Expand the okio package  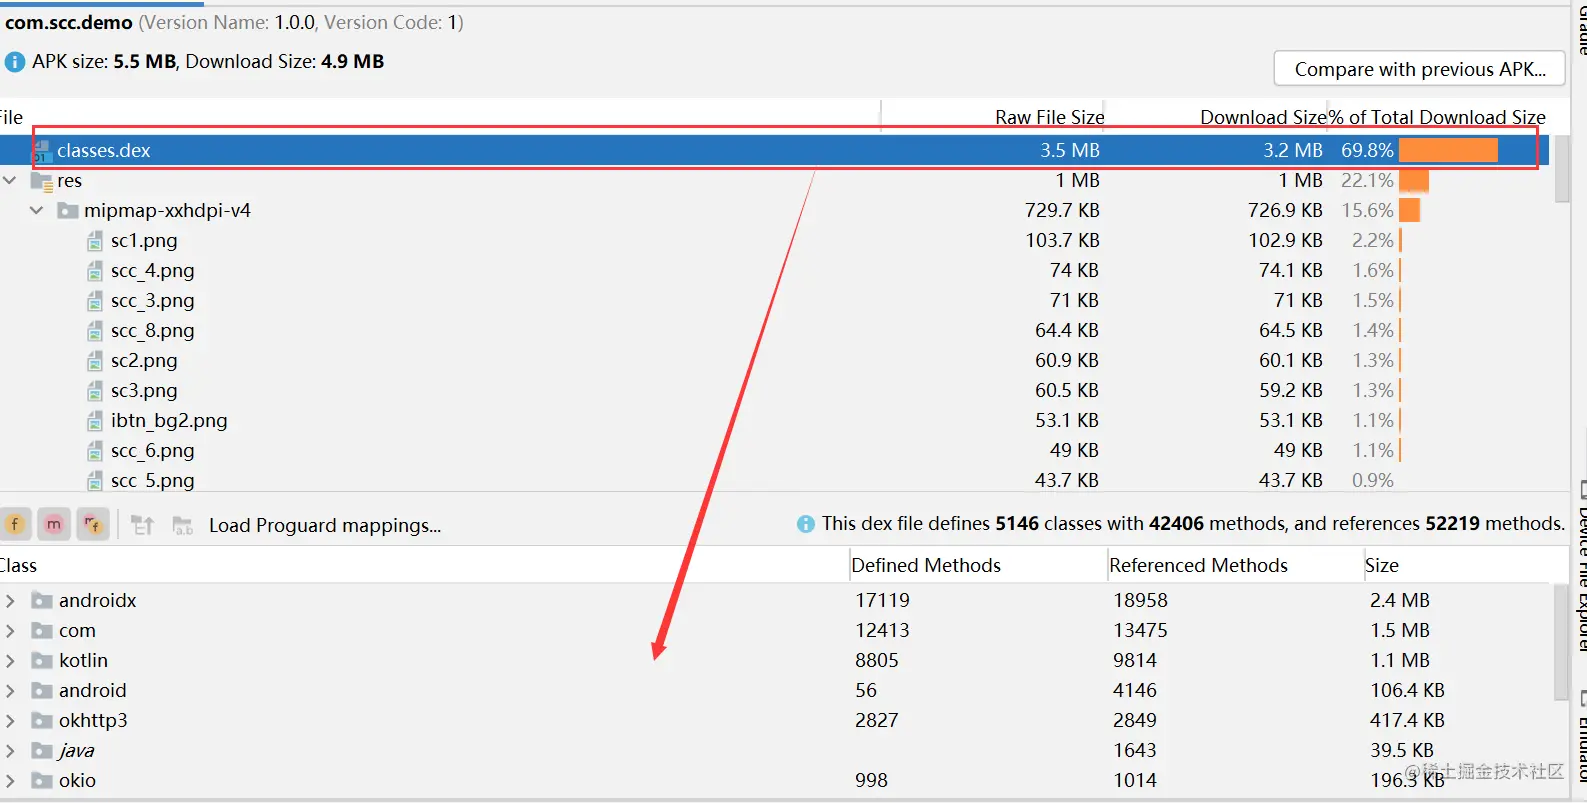tap(10, 781)
